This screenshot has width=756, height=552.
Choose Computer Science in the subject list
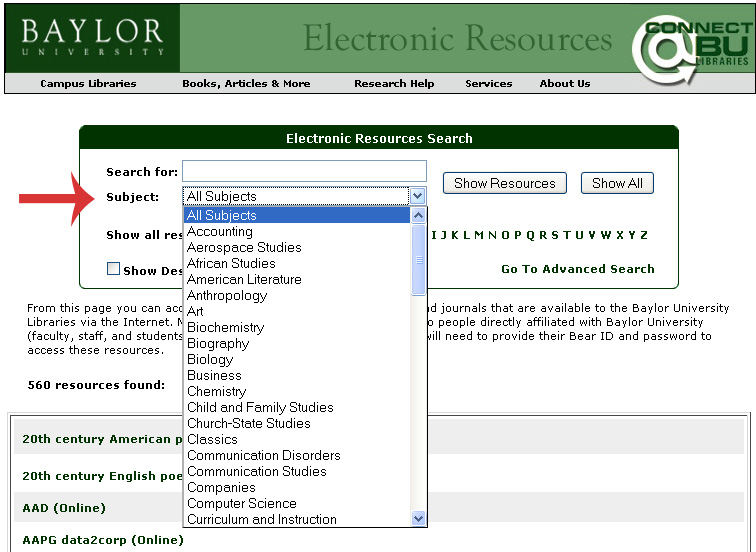241,503
